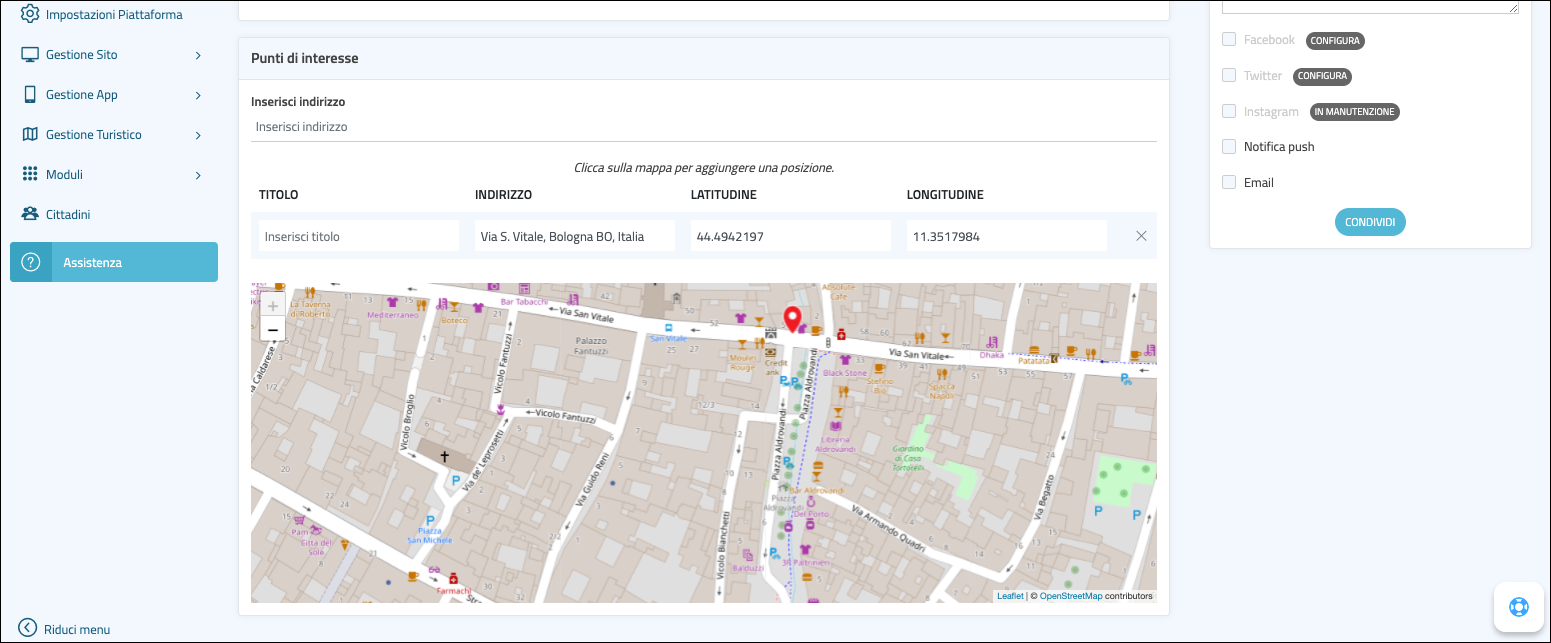1551x643 pixels.
Task: Click the Assistenza question mark icon
Action: (x=31, y=262)
